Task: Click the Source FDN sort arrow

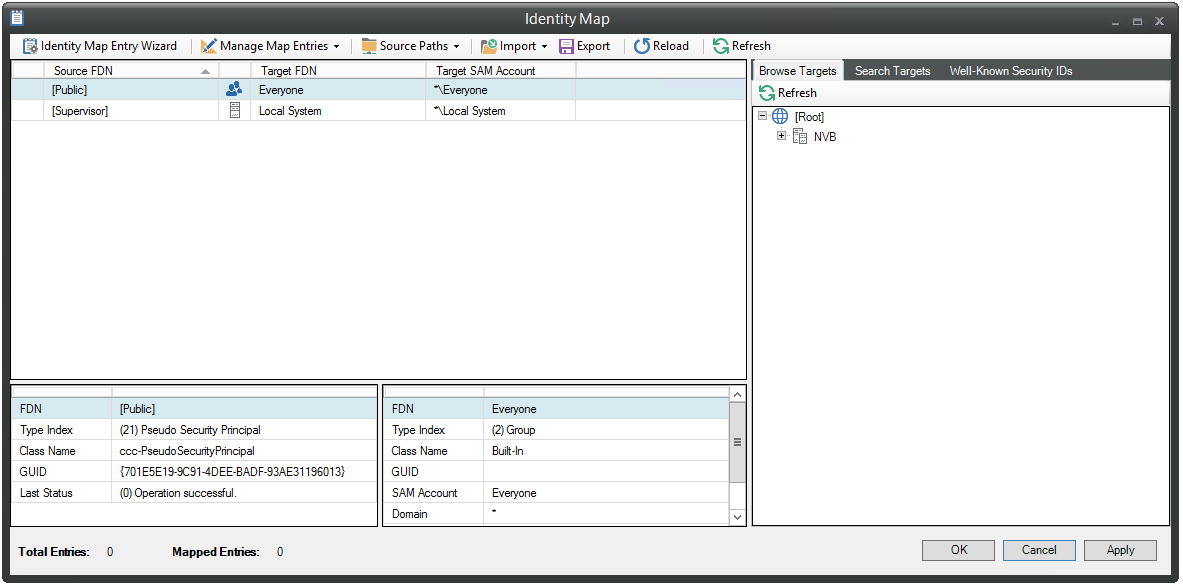Action: [205, 72]
